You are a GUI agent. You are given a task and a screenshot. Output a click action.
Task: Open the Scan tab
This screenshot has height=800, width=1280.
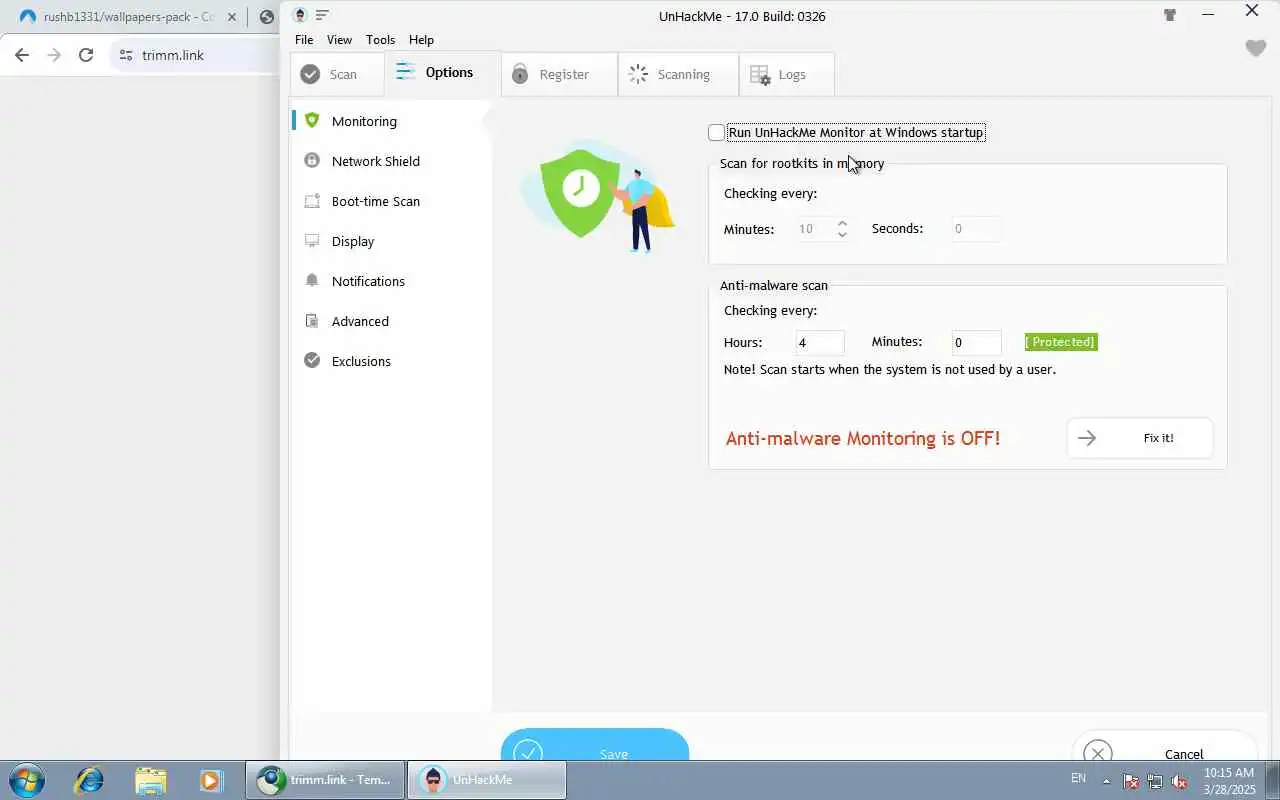coord(337,74)
